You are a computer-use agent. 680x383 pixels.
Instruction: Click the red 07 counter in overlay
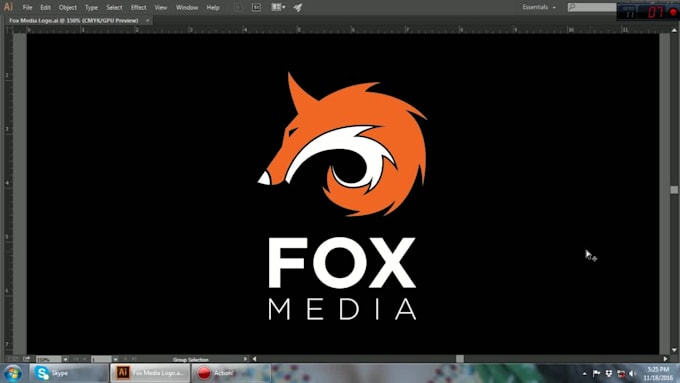tap(655, 12)
